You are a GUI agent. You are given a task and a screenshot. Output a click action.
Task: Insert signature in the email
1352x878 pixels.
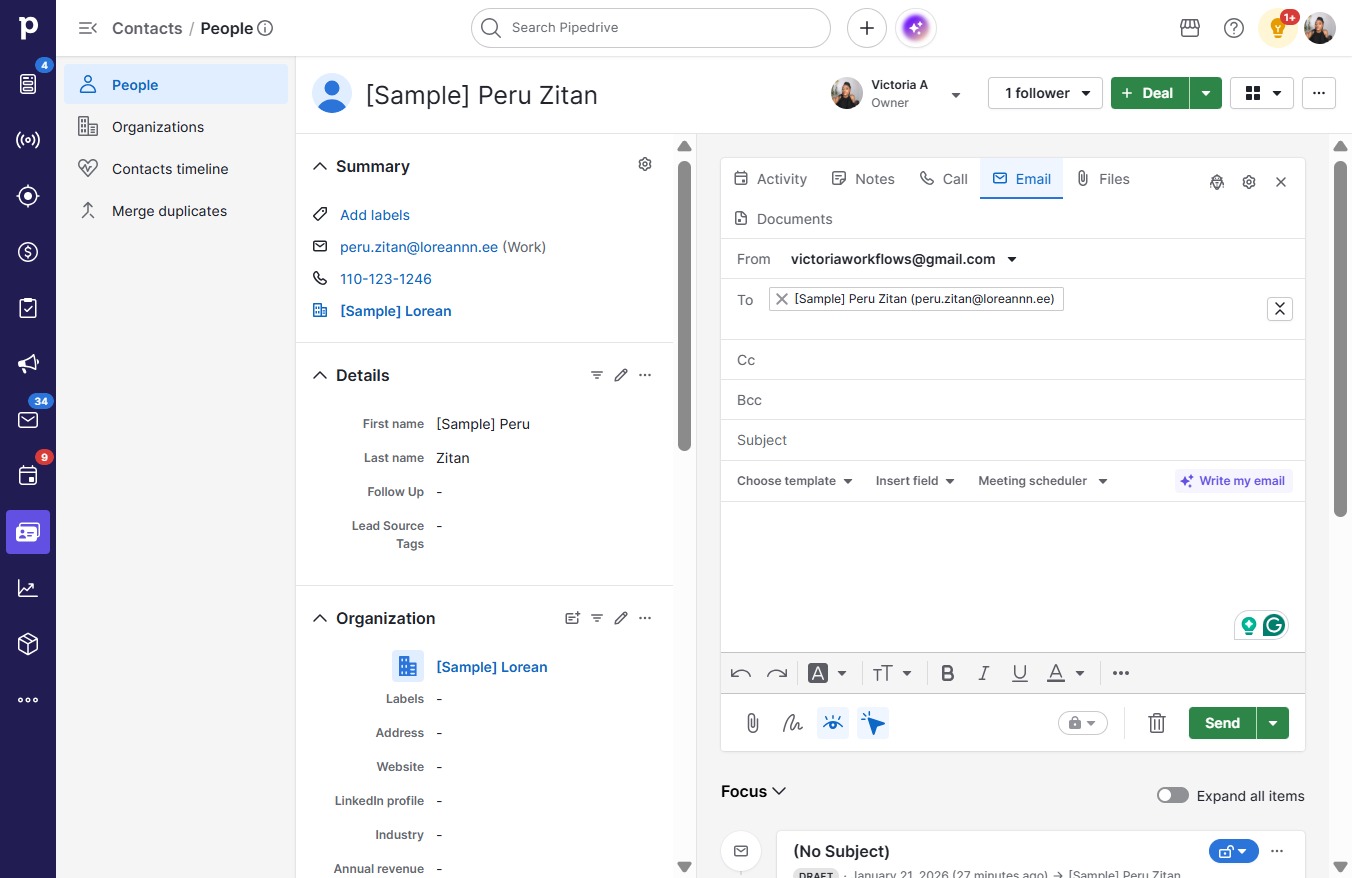(793, 723)
